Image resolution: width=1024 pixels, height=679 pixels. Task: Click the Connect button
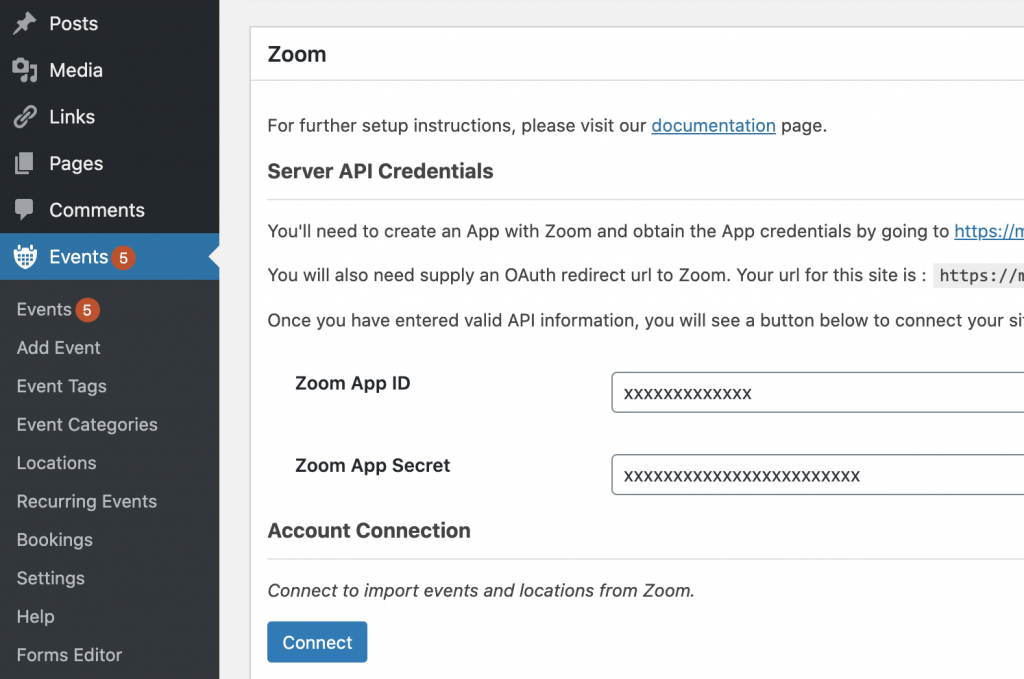coord(317,642)
